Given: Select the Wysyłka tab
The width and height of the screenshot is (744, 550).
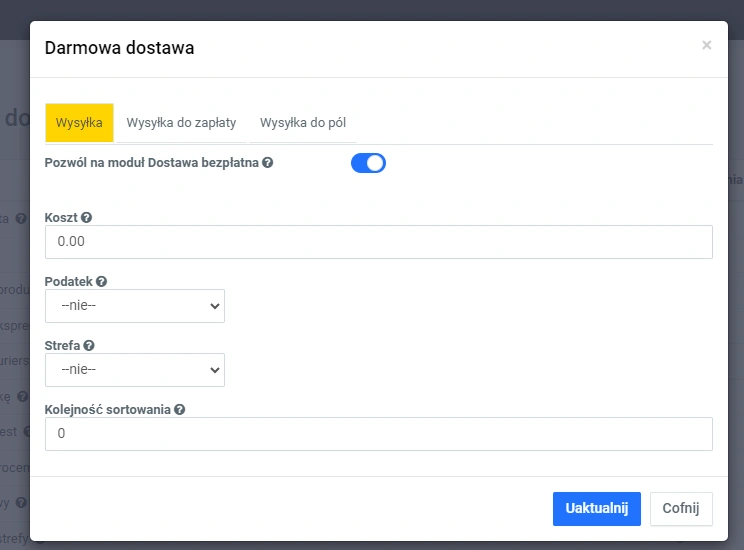Looking at the screenshot, I should (x=79, y=123).
